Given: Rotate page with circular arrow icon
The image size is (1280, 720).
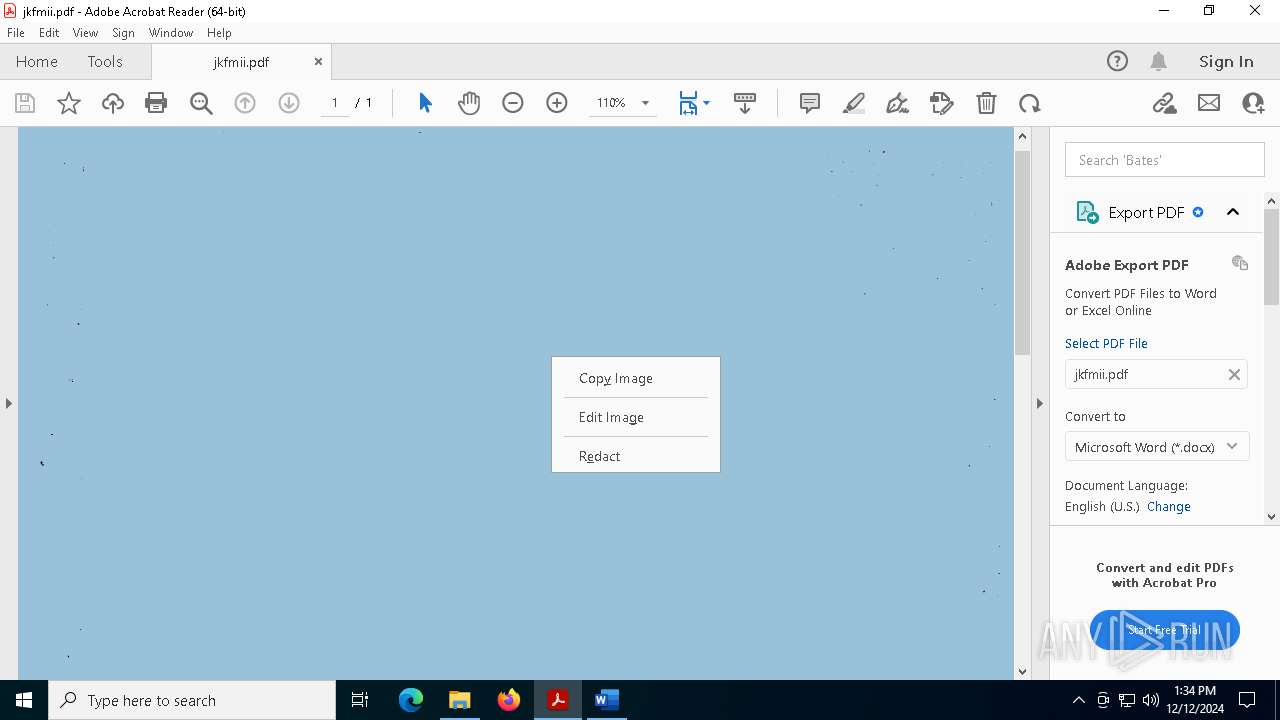Looking at the screenshot, I should (x=1030, y=103).
